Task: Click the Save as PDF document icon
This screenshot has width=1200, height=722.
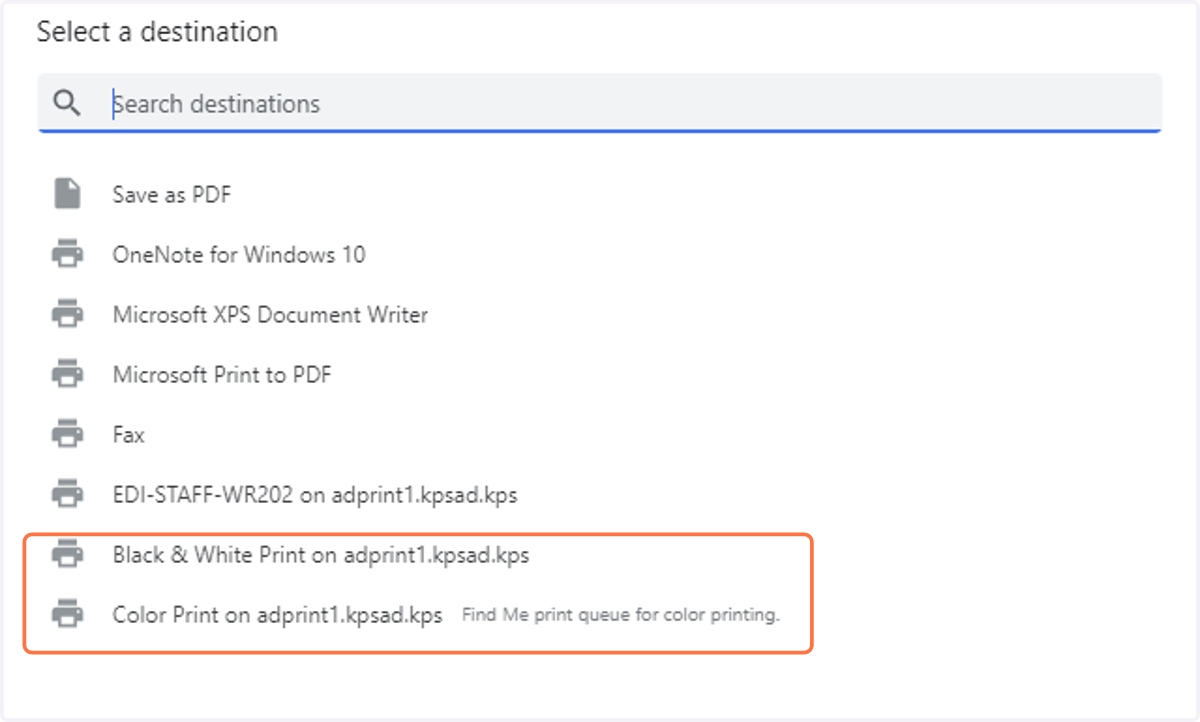Action: [x=67, y=194]
